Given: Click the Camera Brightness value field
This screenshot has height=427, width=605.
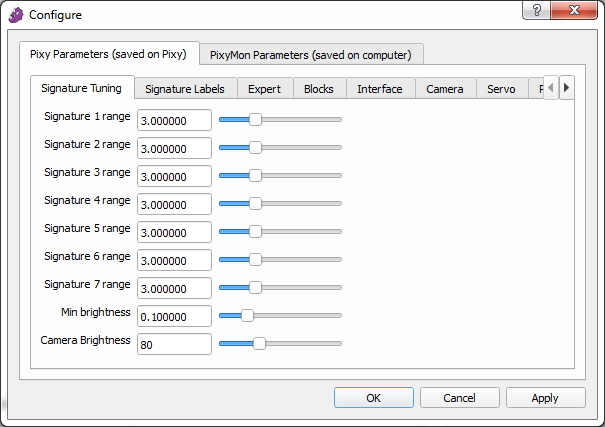Looking at the screenshot, I should [174, 344].
